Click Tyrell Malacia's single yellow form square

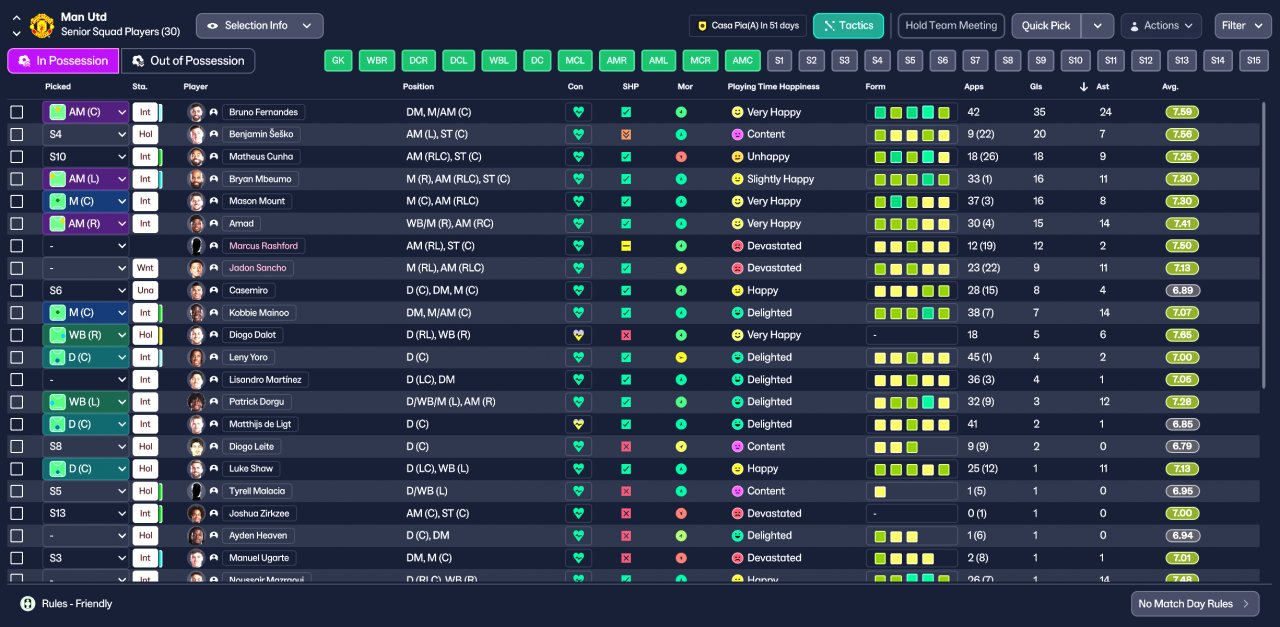click(880, 491)
